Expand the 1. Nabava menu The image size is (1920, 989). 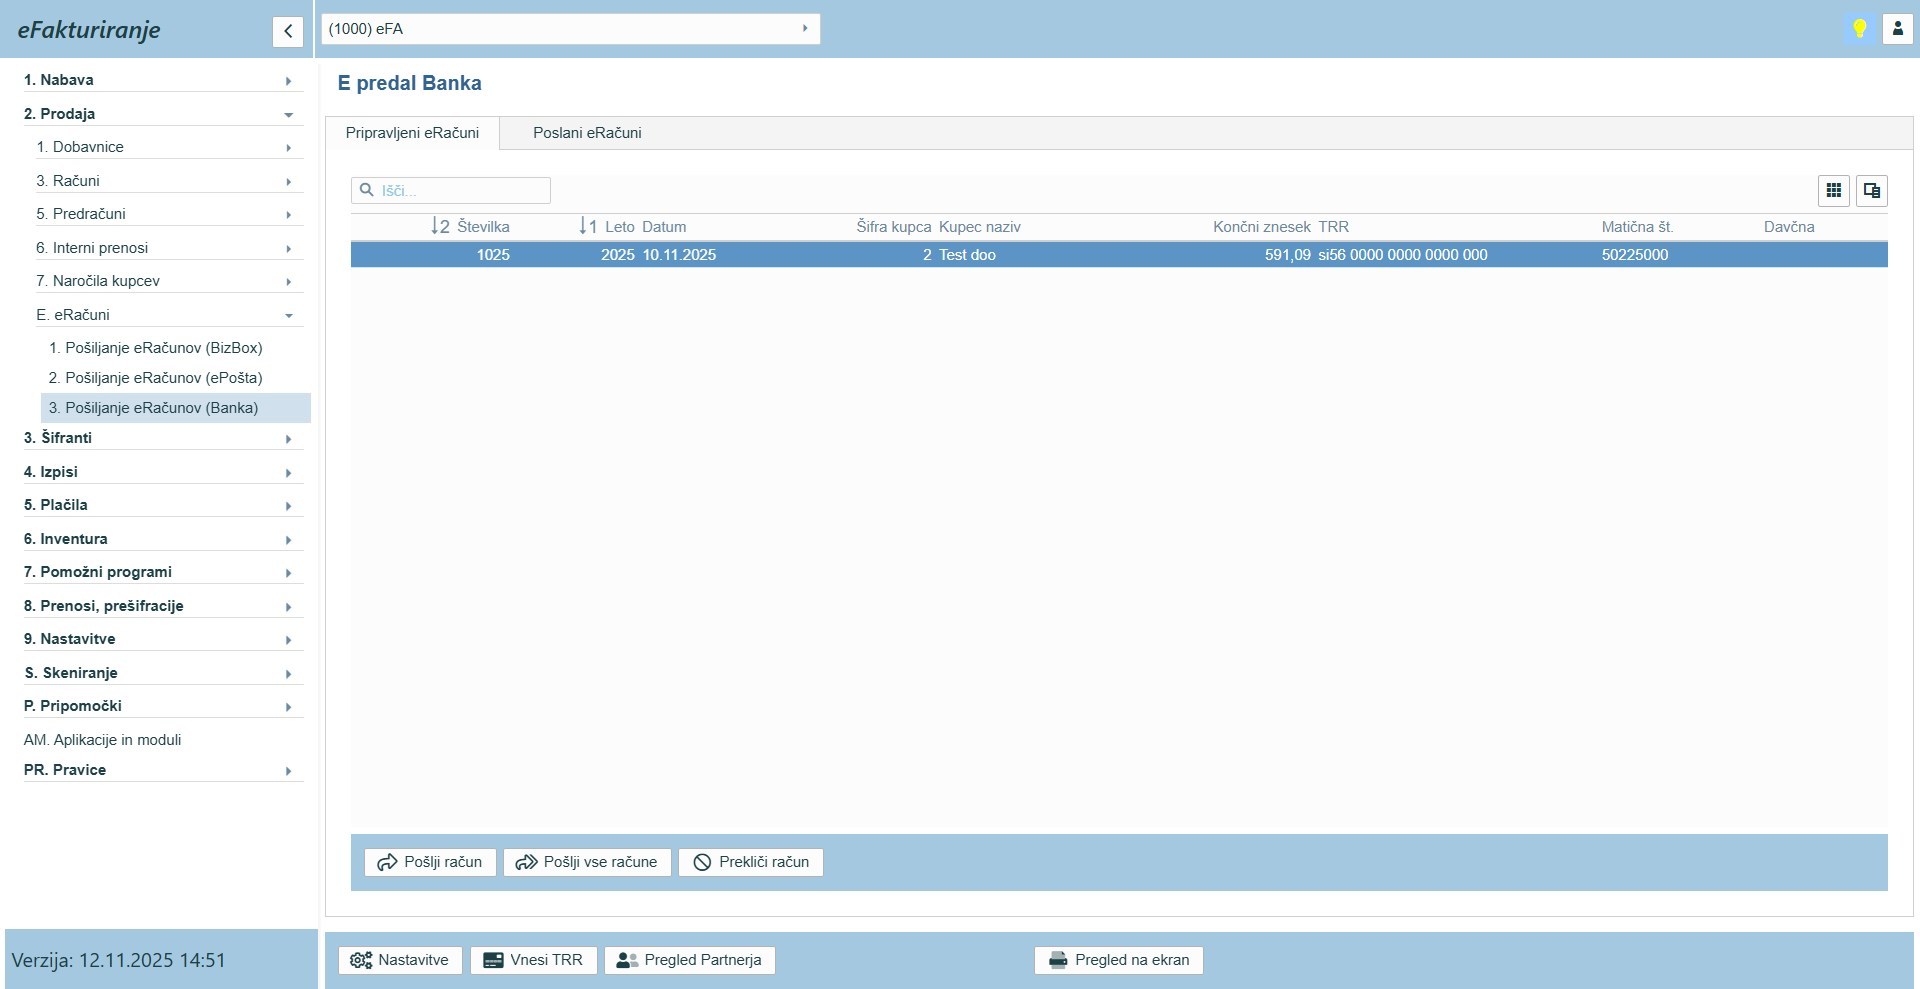coord(160,80)
